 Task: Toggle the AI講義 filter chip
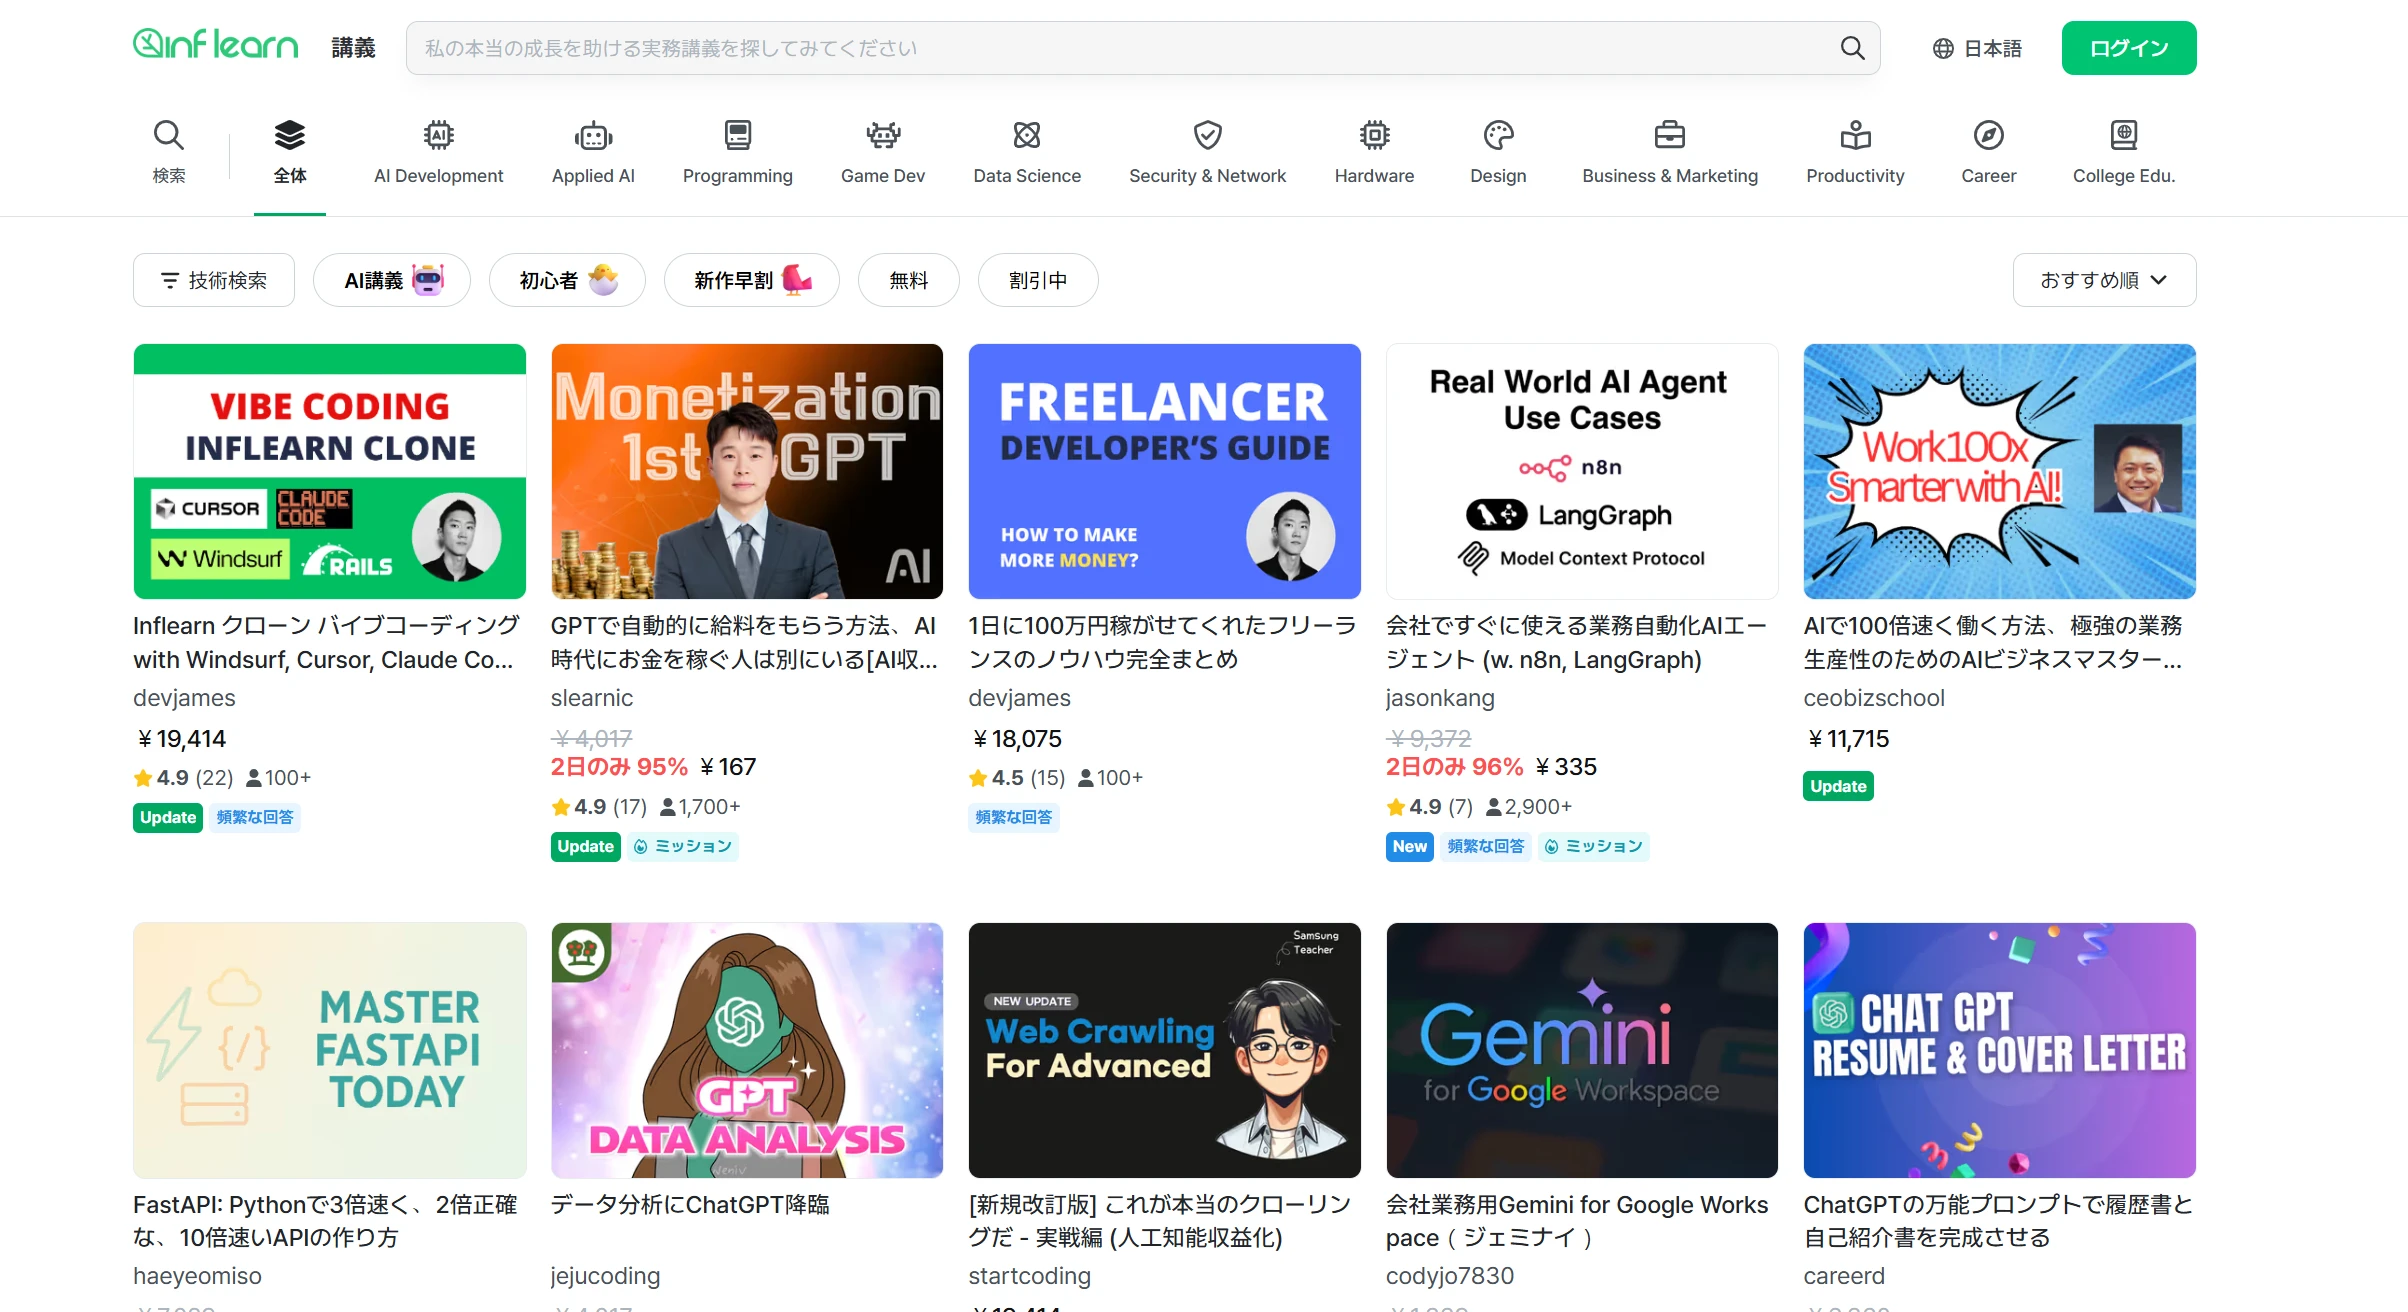pos(392,280)
